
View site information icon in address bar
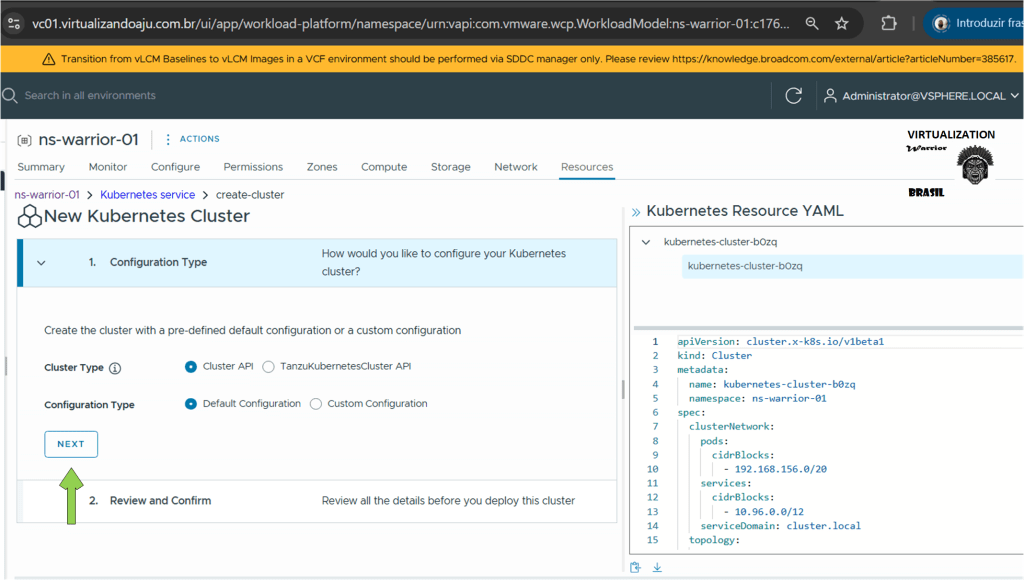point(13,23)
